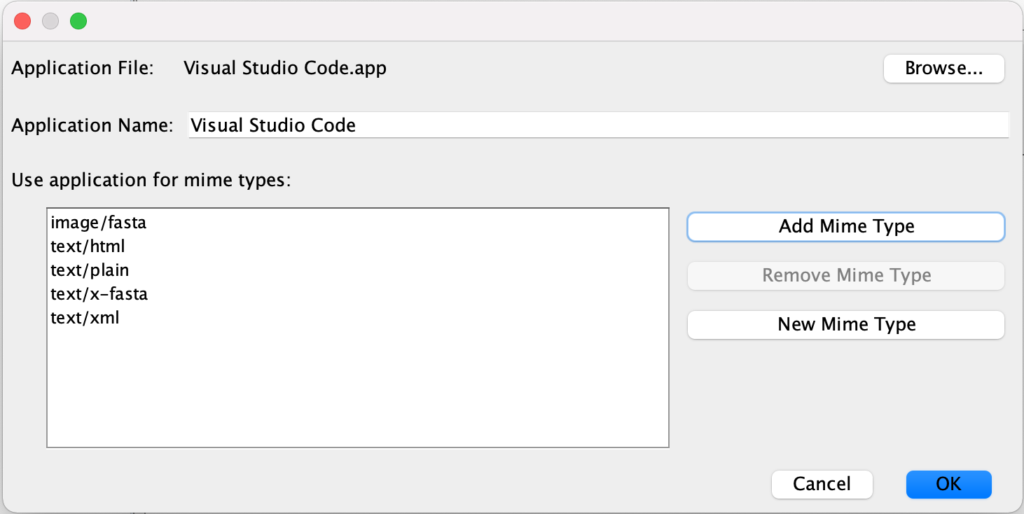Viewport: 1024px width, 514px height.
Task: Highlight the text/x-fasta list entry
Action: 99,294
